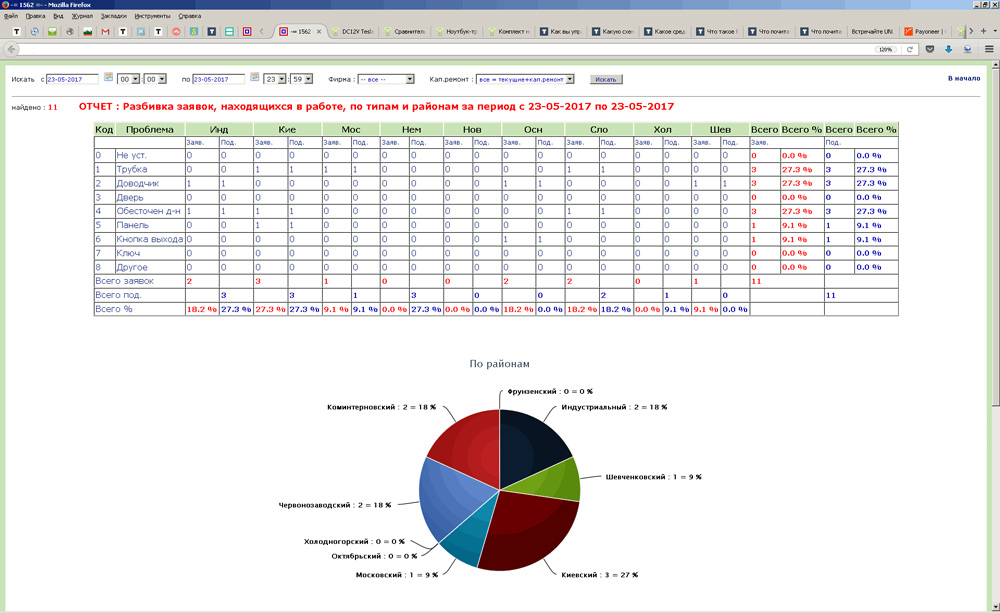Expand the Кап.ремонт dropdown
Viewport: 1000px width, 613px height.
point(527,78)
